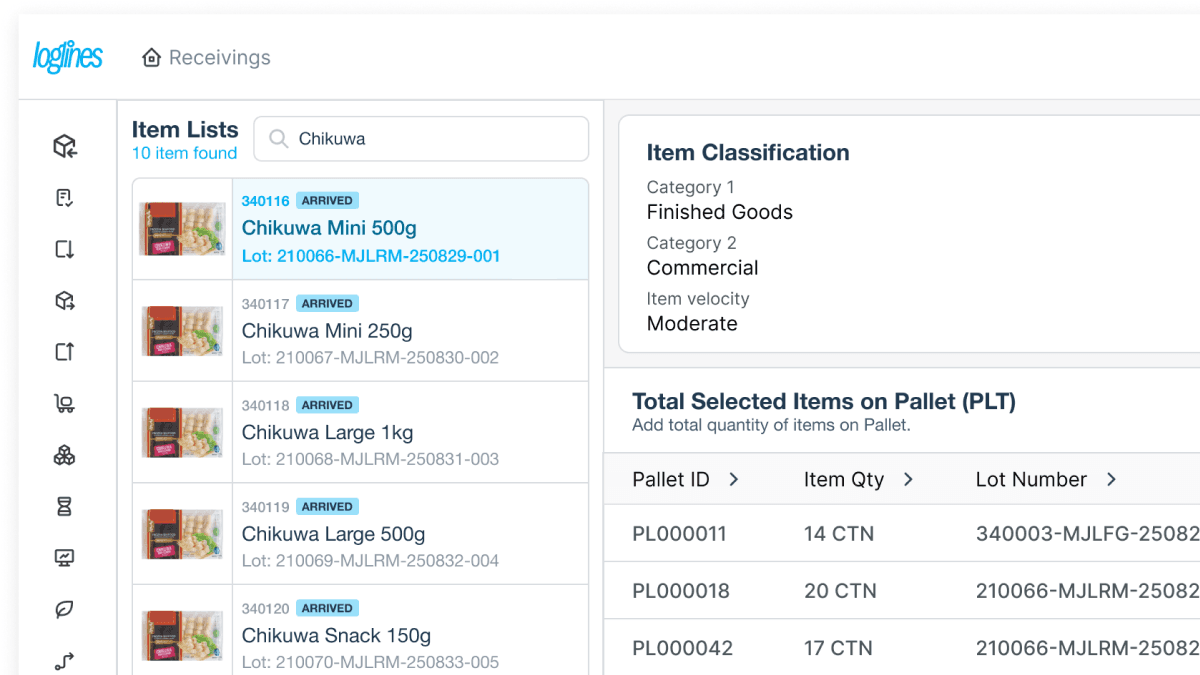This screenshot has width=1200, height=675.
Task: Select the put-away down-arrow sidebar icon
Action: 65,249
